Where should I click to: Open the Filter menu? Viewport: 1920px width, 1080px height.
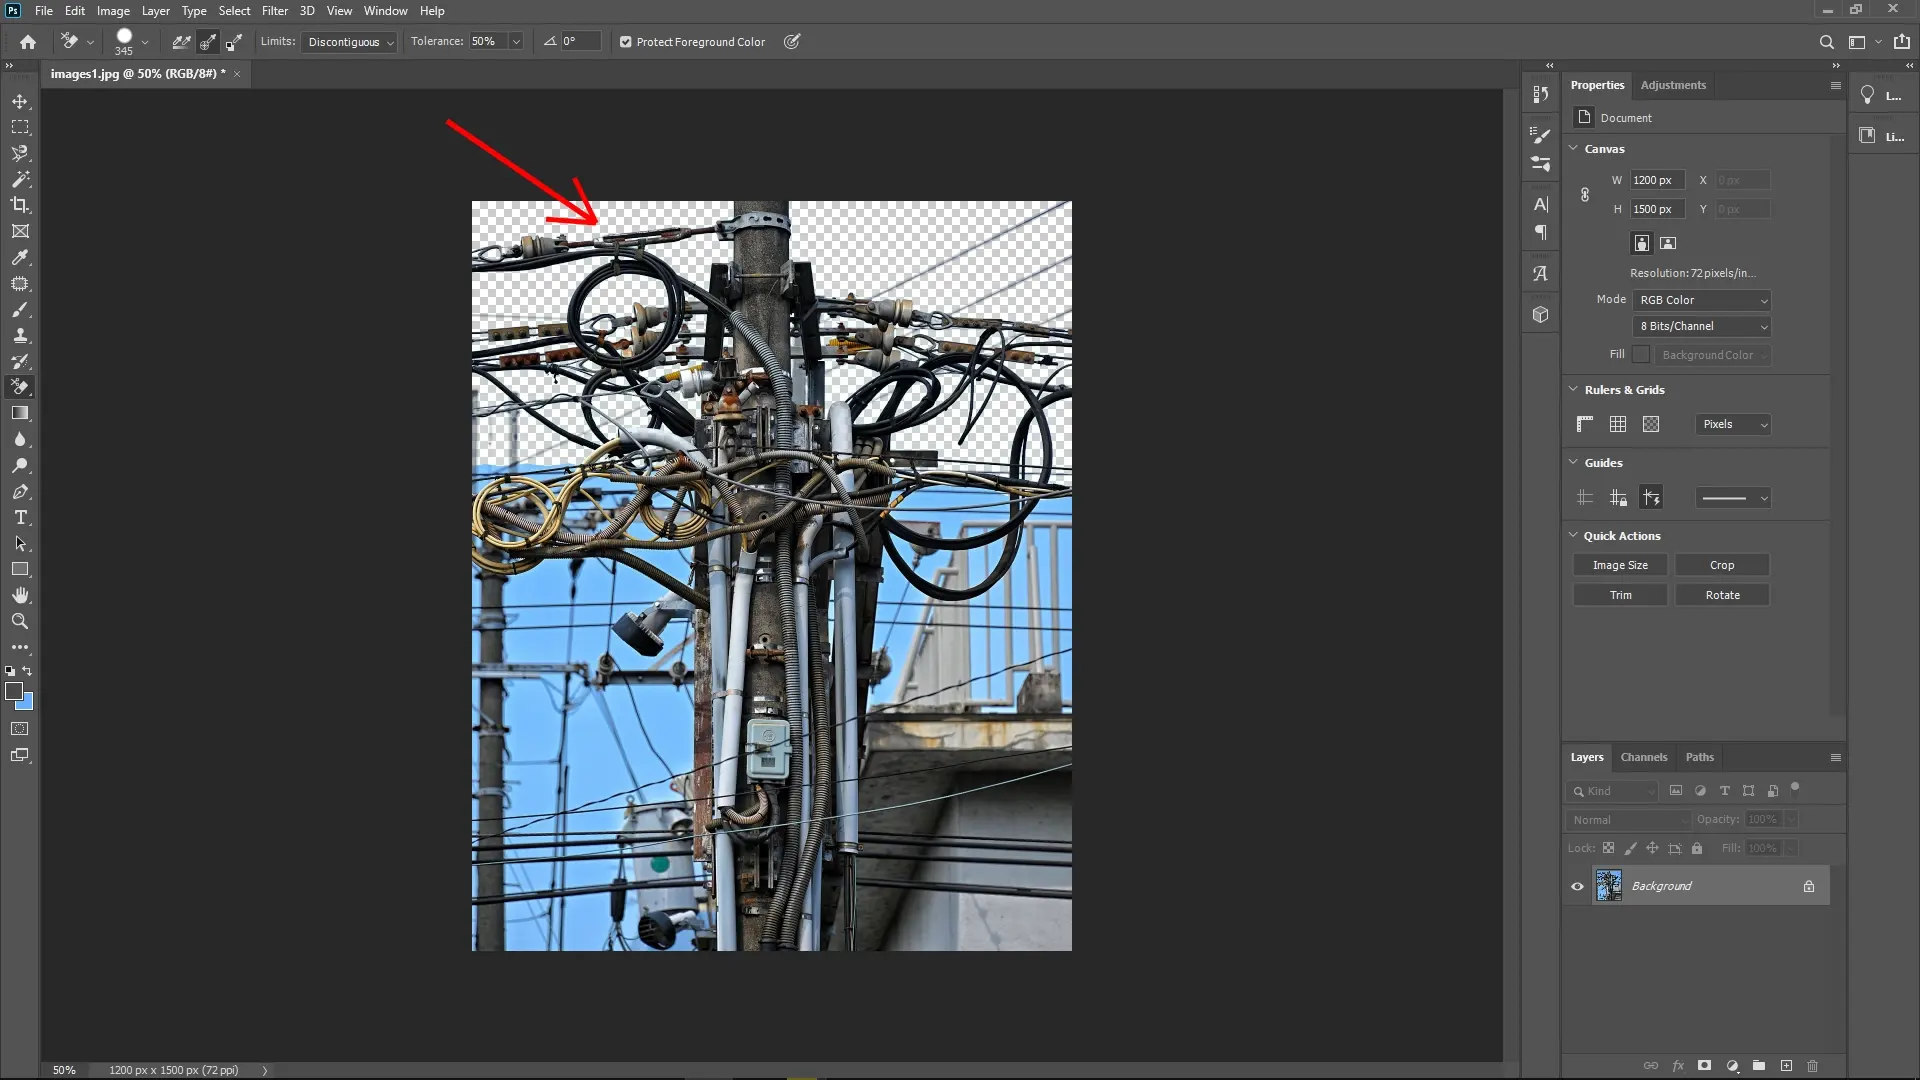pos(274,10)
